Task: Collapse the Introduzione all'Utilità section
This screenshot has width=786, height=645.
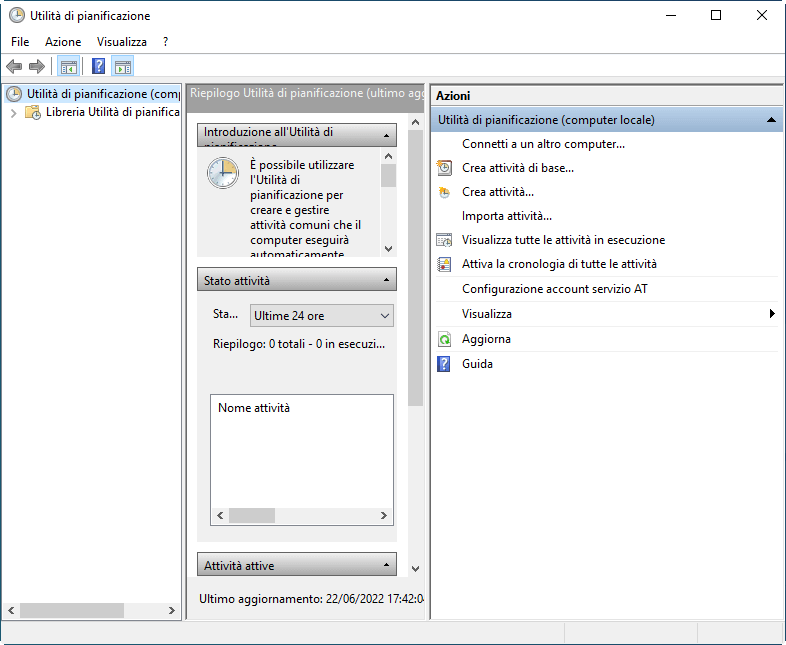Action: 385,135
